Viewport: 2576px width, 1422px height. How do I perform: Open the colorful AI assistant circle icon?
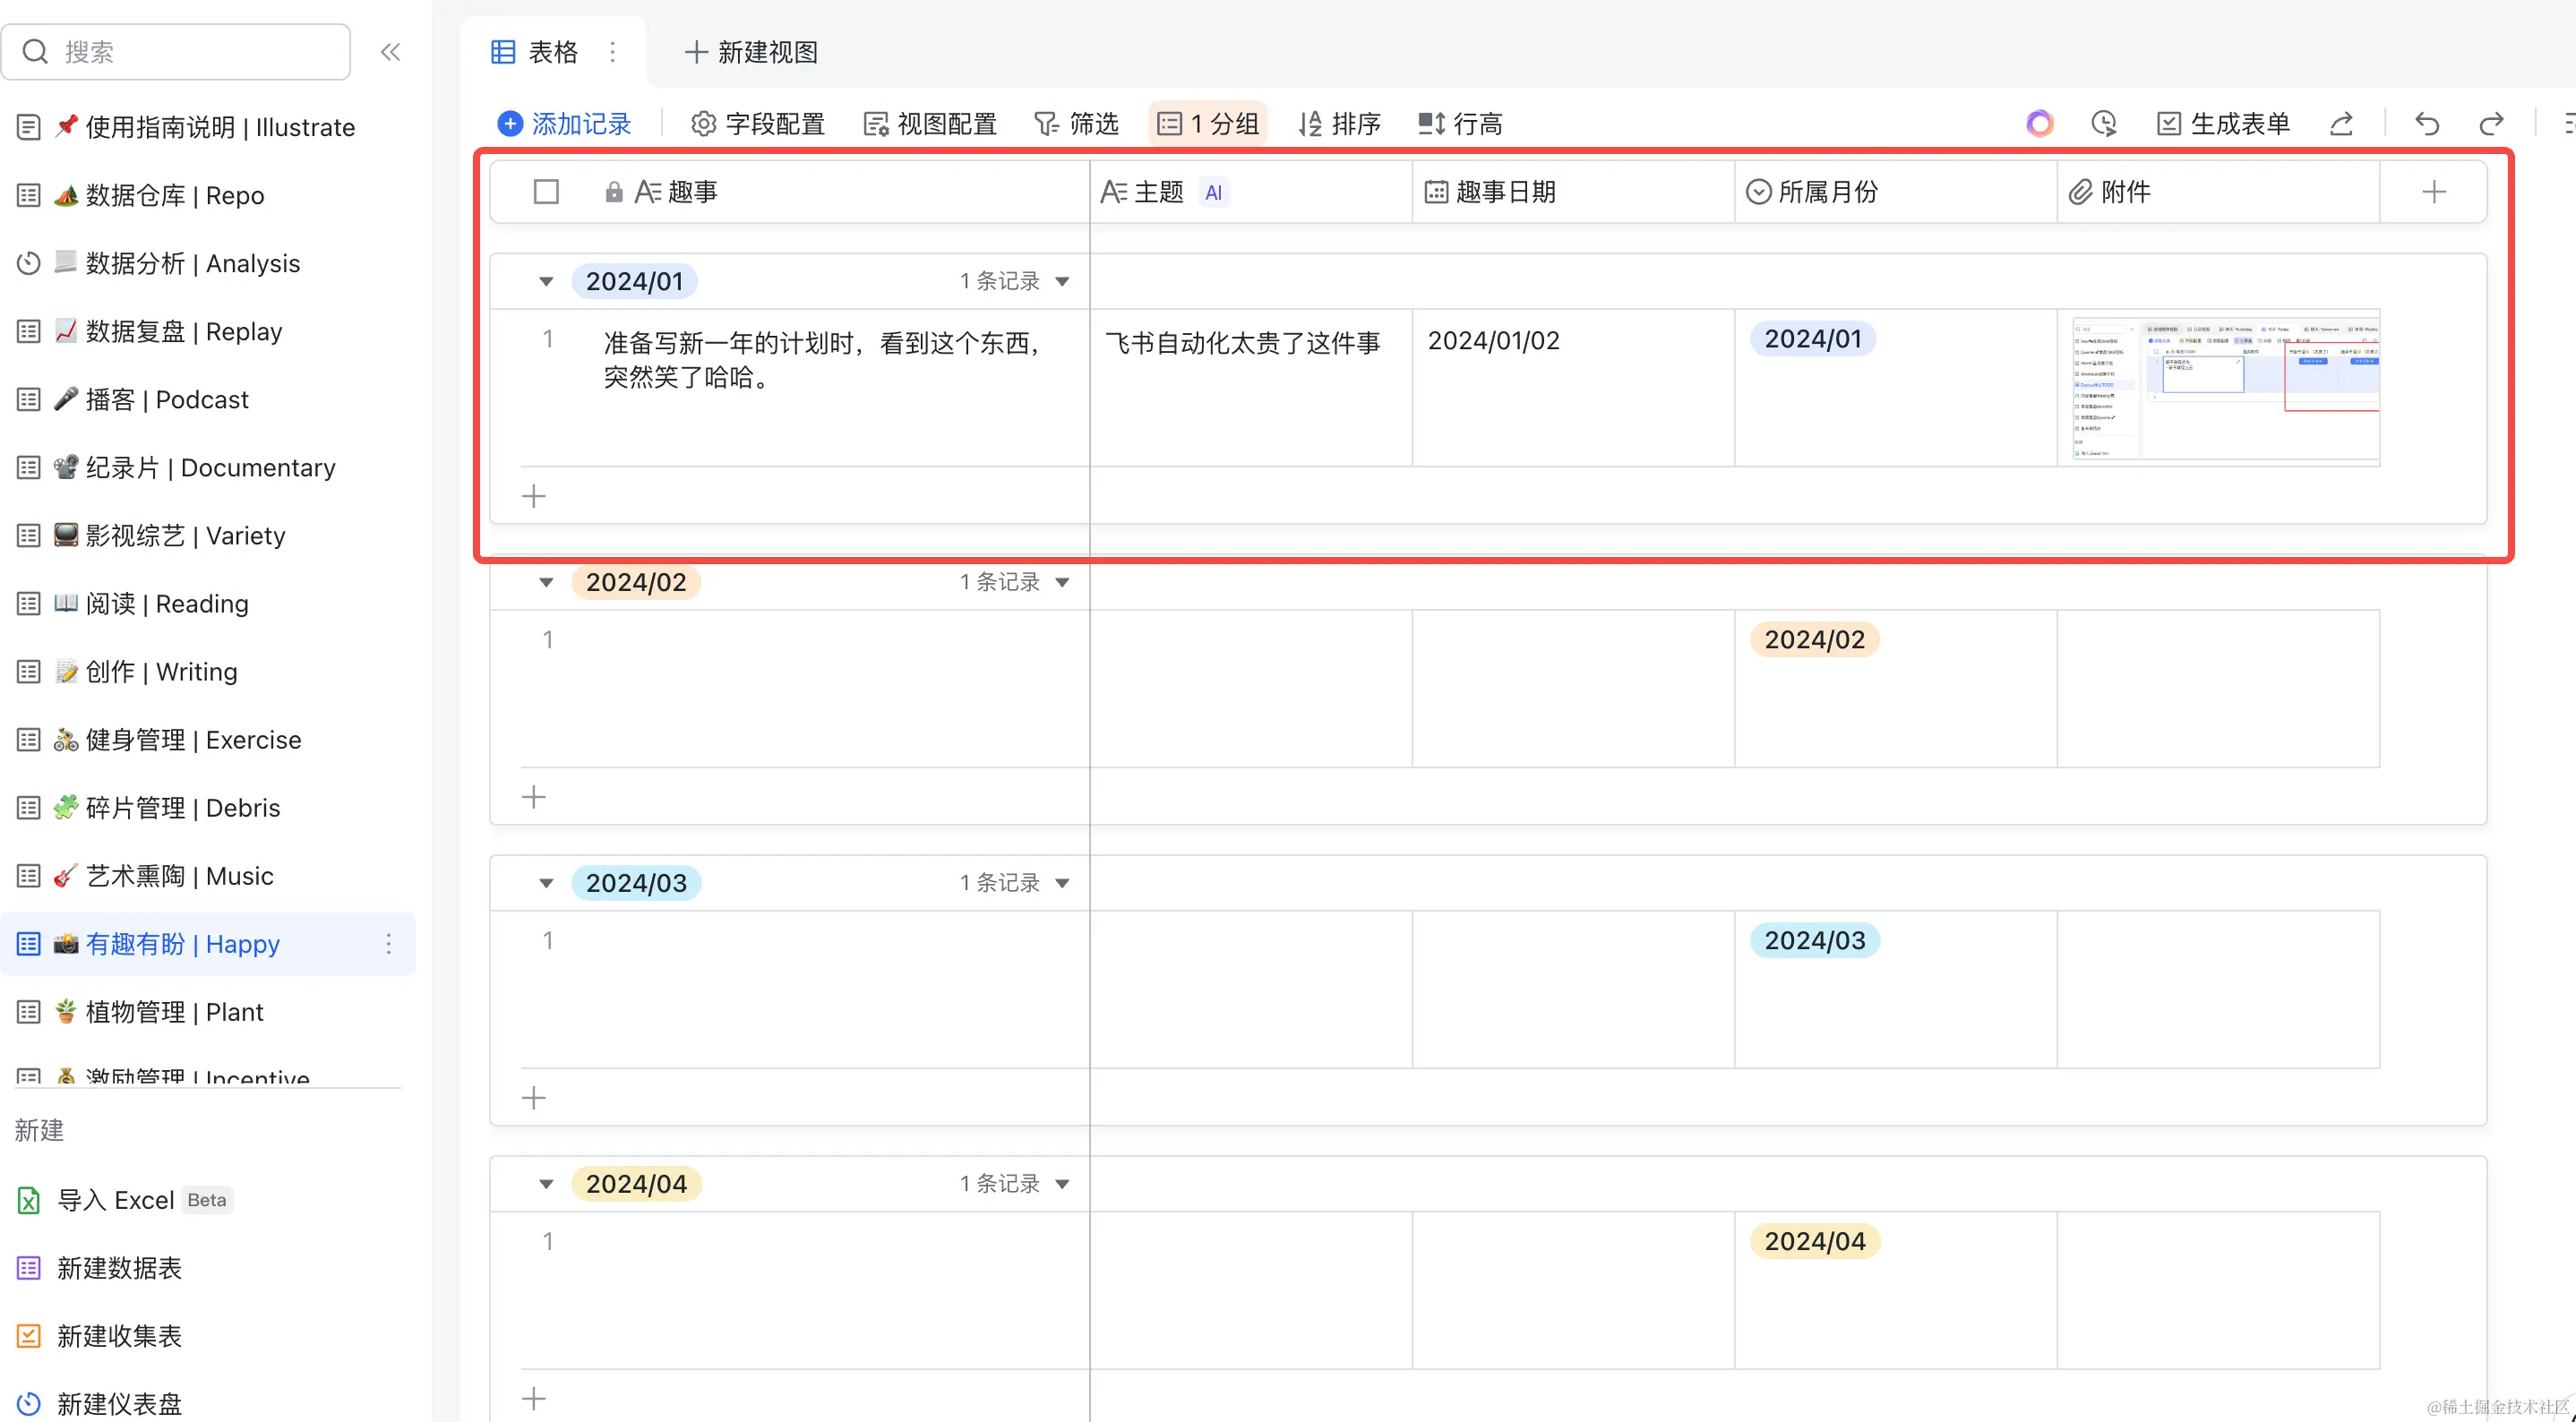2039,124
